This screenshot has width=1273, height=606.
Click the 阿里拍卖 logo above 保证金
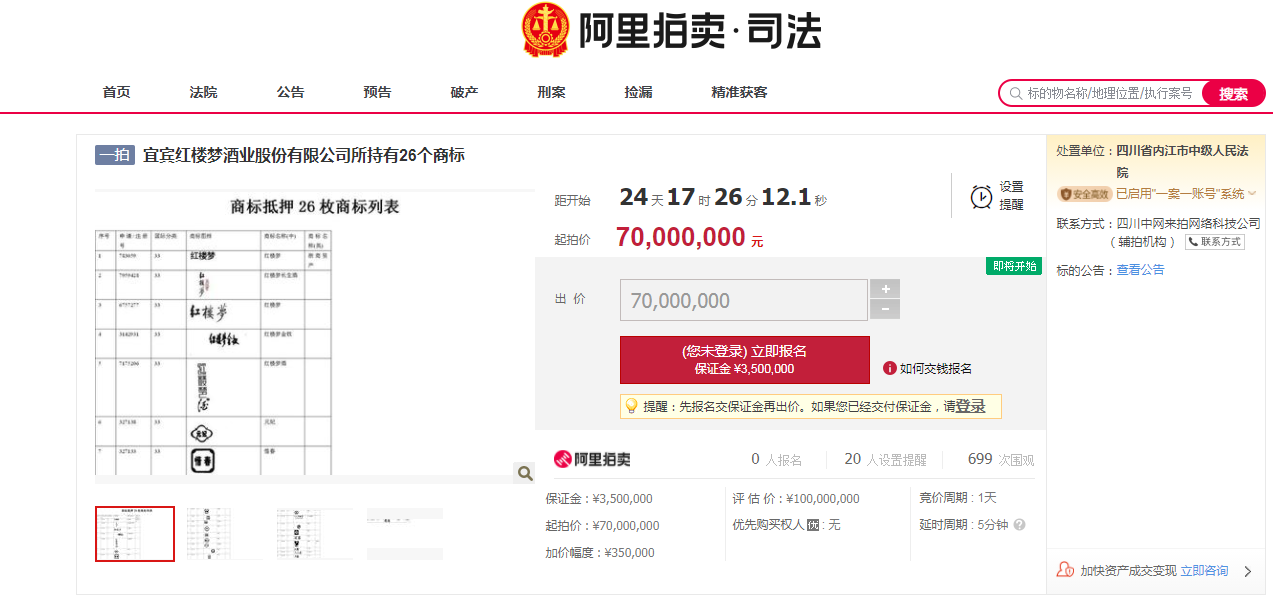point(592,459)
